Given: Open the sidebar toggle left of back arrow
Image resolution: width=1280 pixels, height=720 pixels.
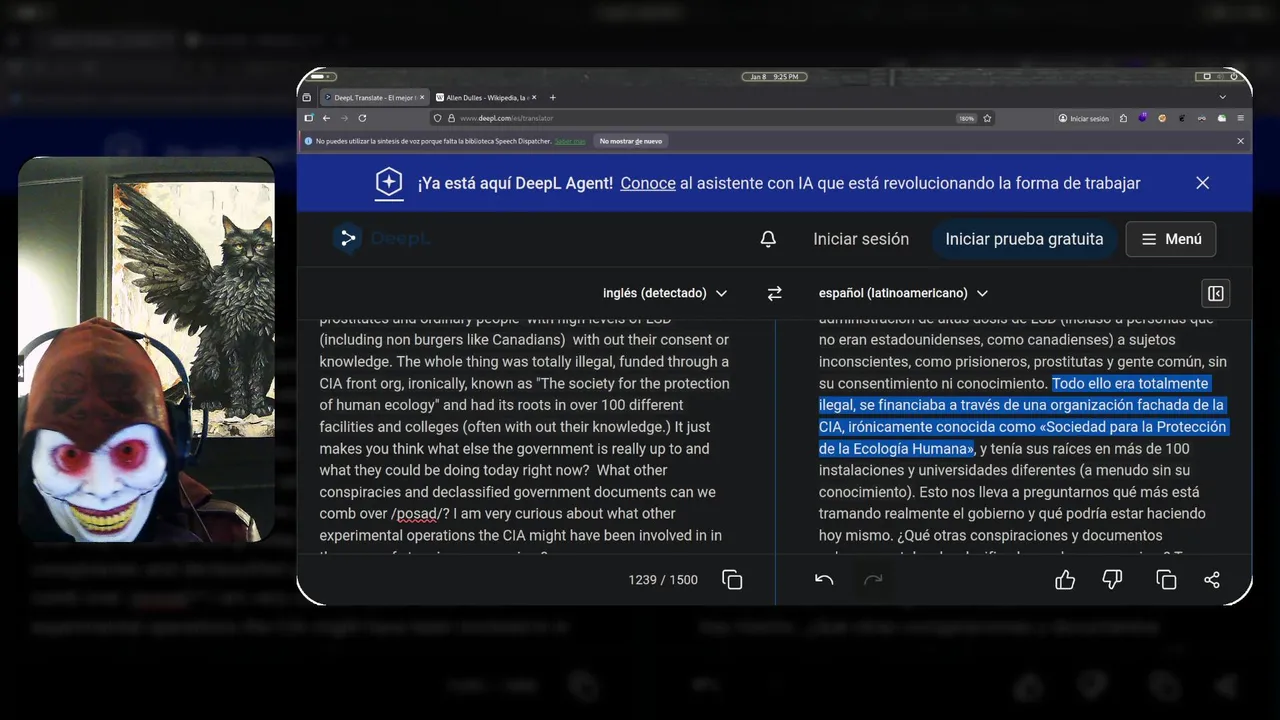Looking at the screenshot, I should click(308, 118).
